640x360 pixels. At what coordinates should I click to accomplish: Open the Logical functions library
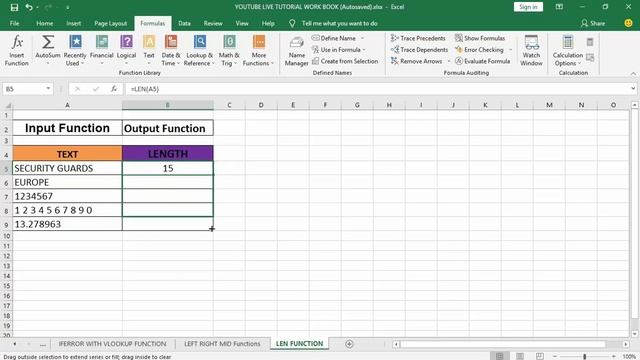(x=127, y=51)
